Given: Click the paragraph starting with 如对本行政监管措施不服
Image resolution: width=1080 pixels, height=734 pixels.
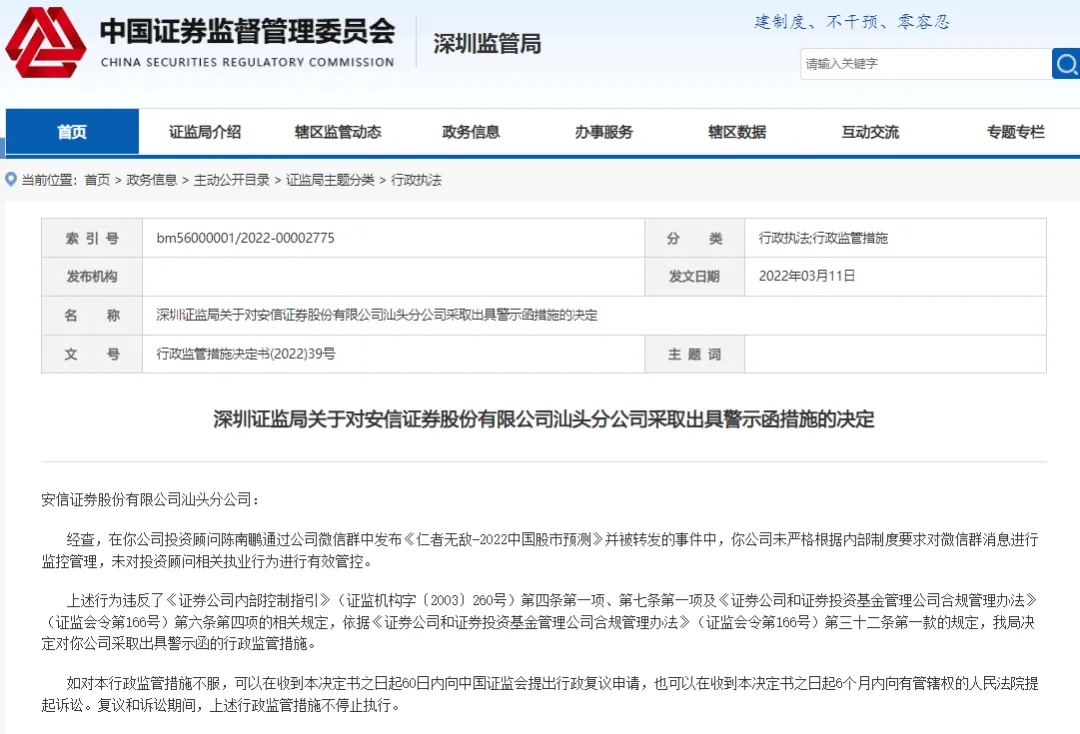Looking at the screenshot, I should click(x=540, y=694).
